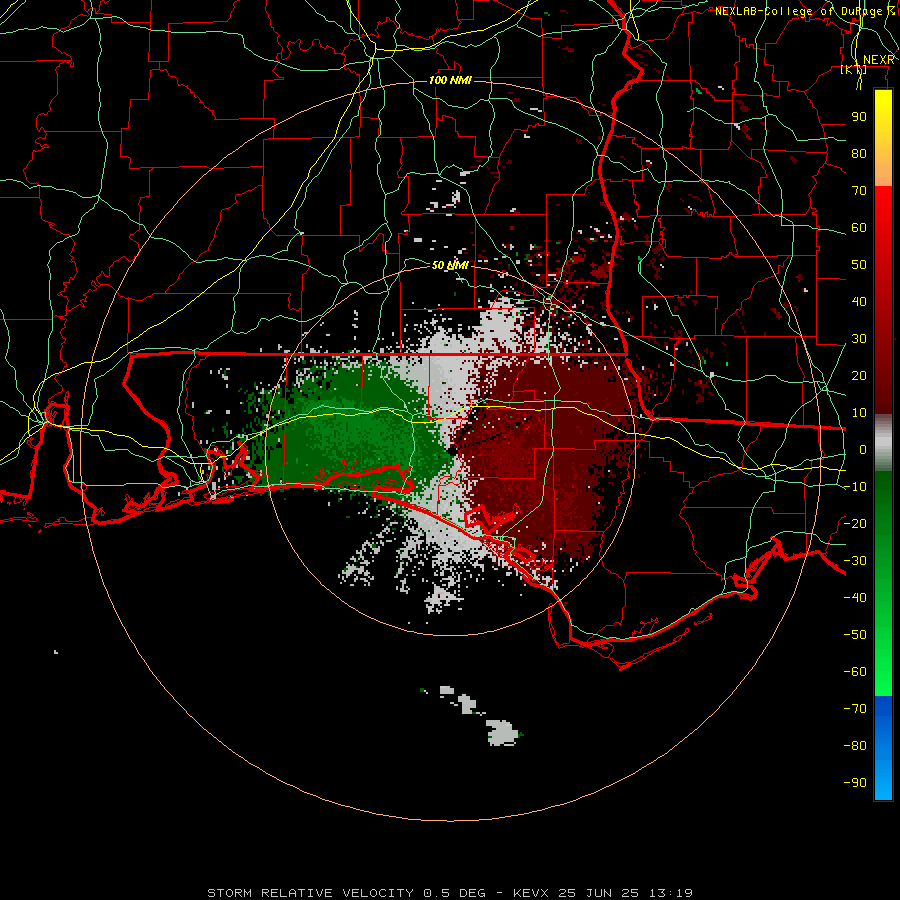The width and height of the screenshot is (900, 900).
Task: Click the "50 NMI" range ring label
Action: [451, 266]
